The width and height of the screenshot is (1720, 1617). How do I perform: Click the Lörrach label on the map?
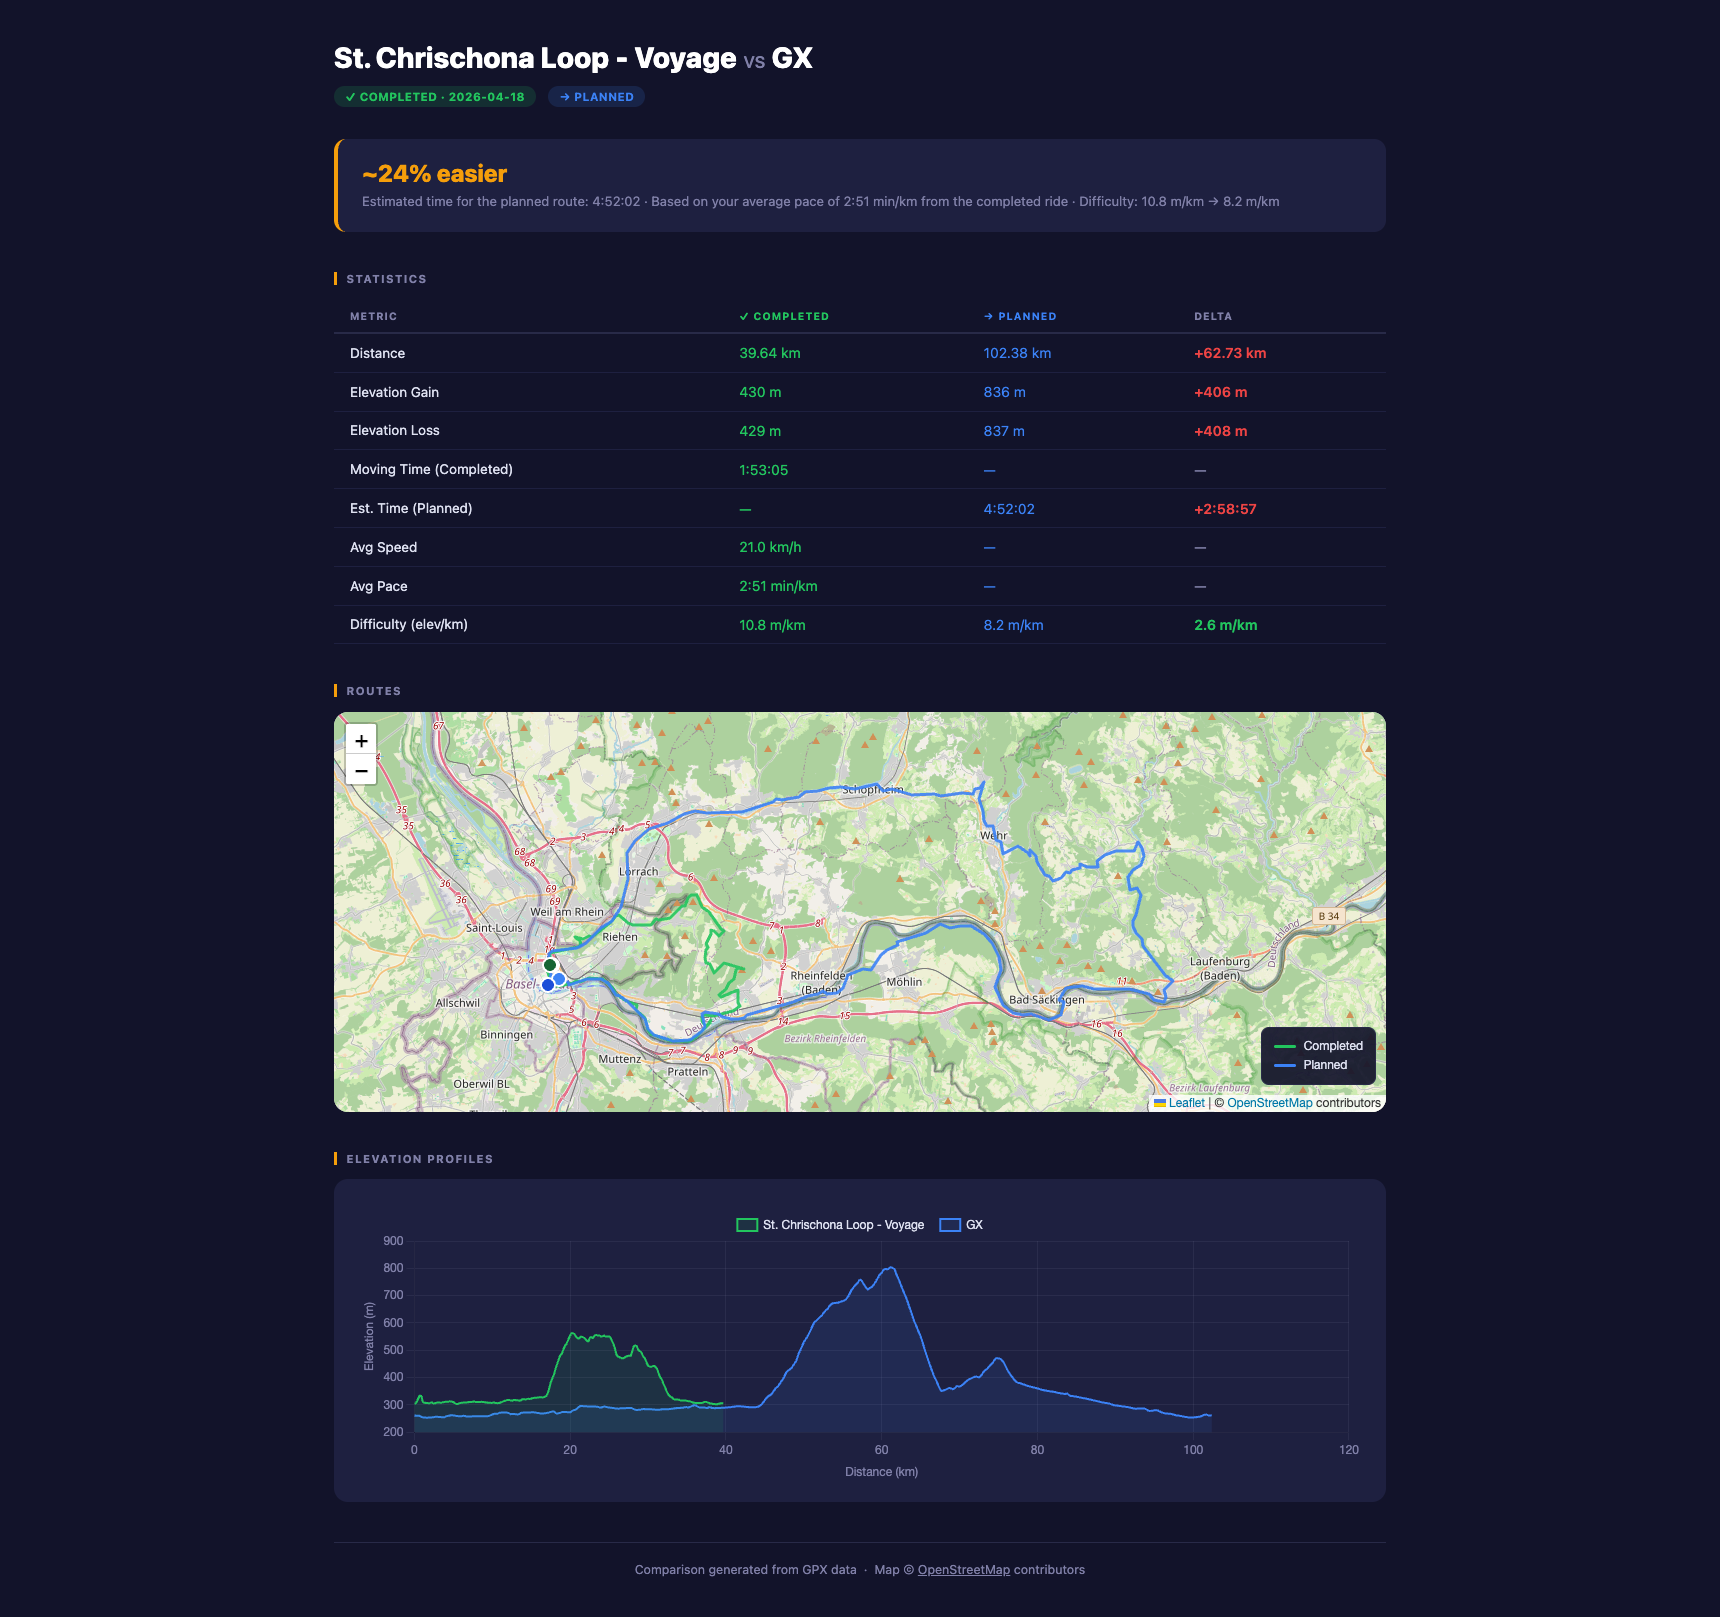(638, 871)
